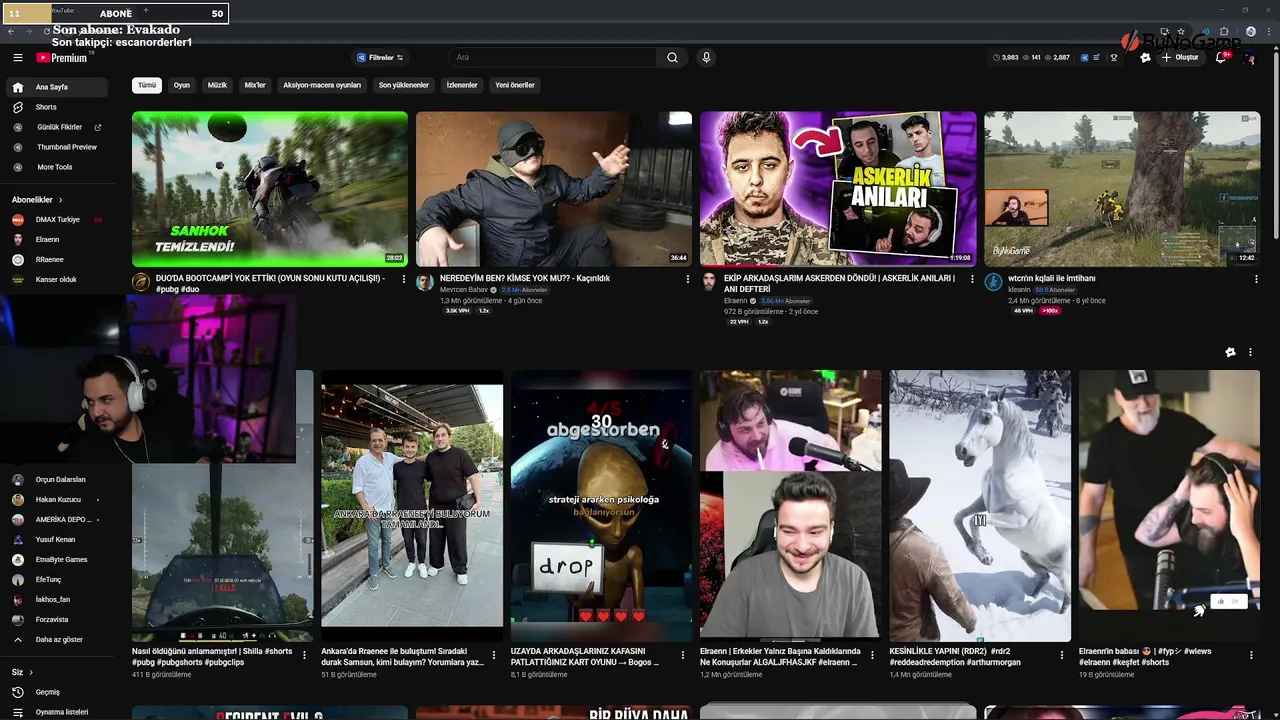This screenshot has height=720, width=1280.
Task: Select the Son yüklenenler chip
Action: click(404, 85)
